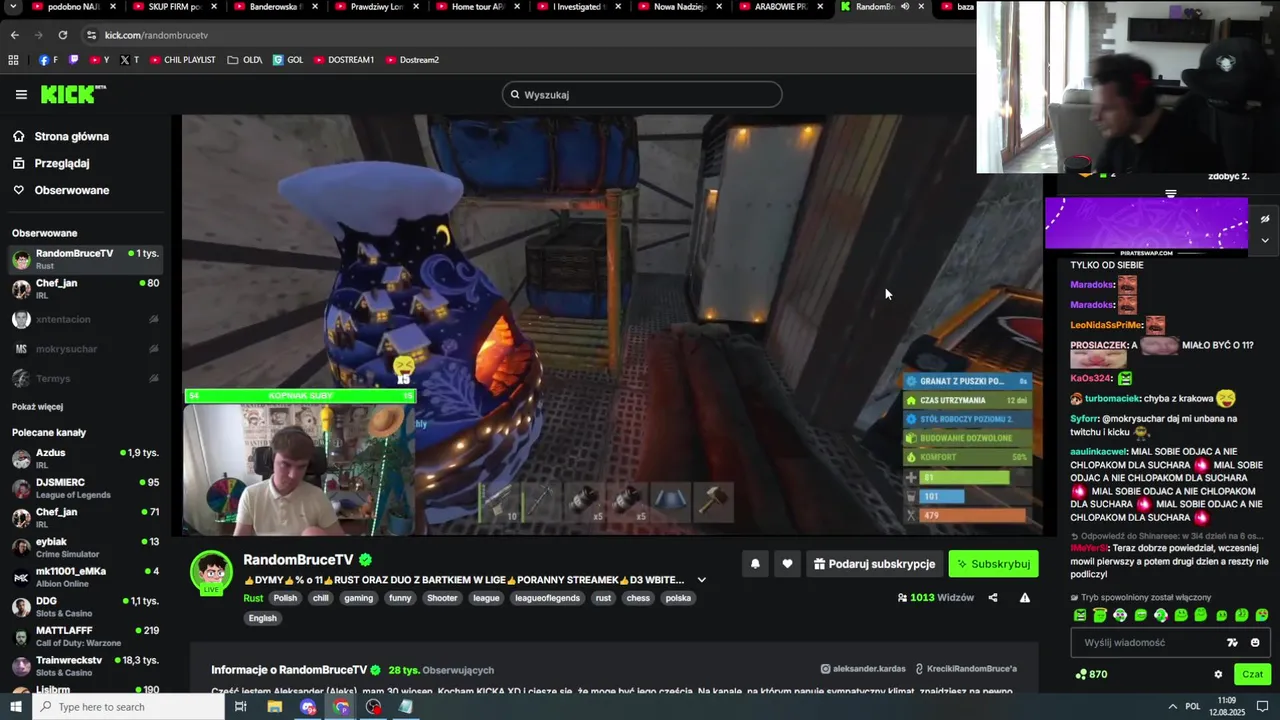The height and width of the screenshot is (720, 1280).
Task: Open the DJSMIERC recommended channel
Action: tap(85, 488)
